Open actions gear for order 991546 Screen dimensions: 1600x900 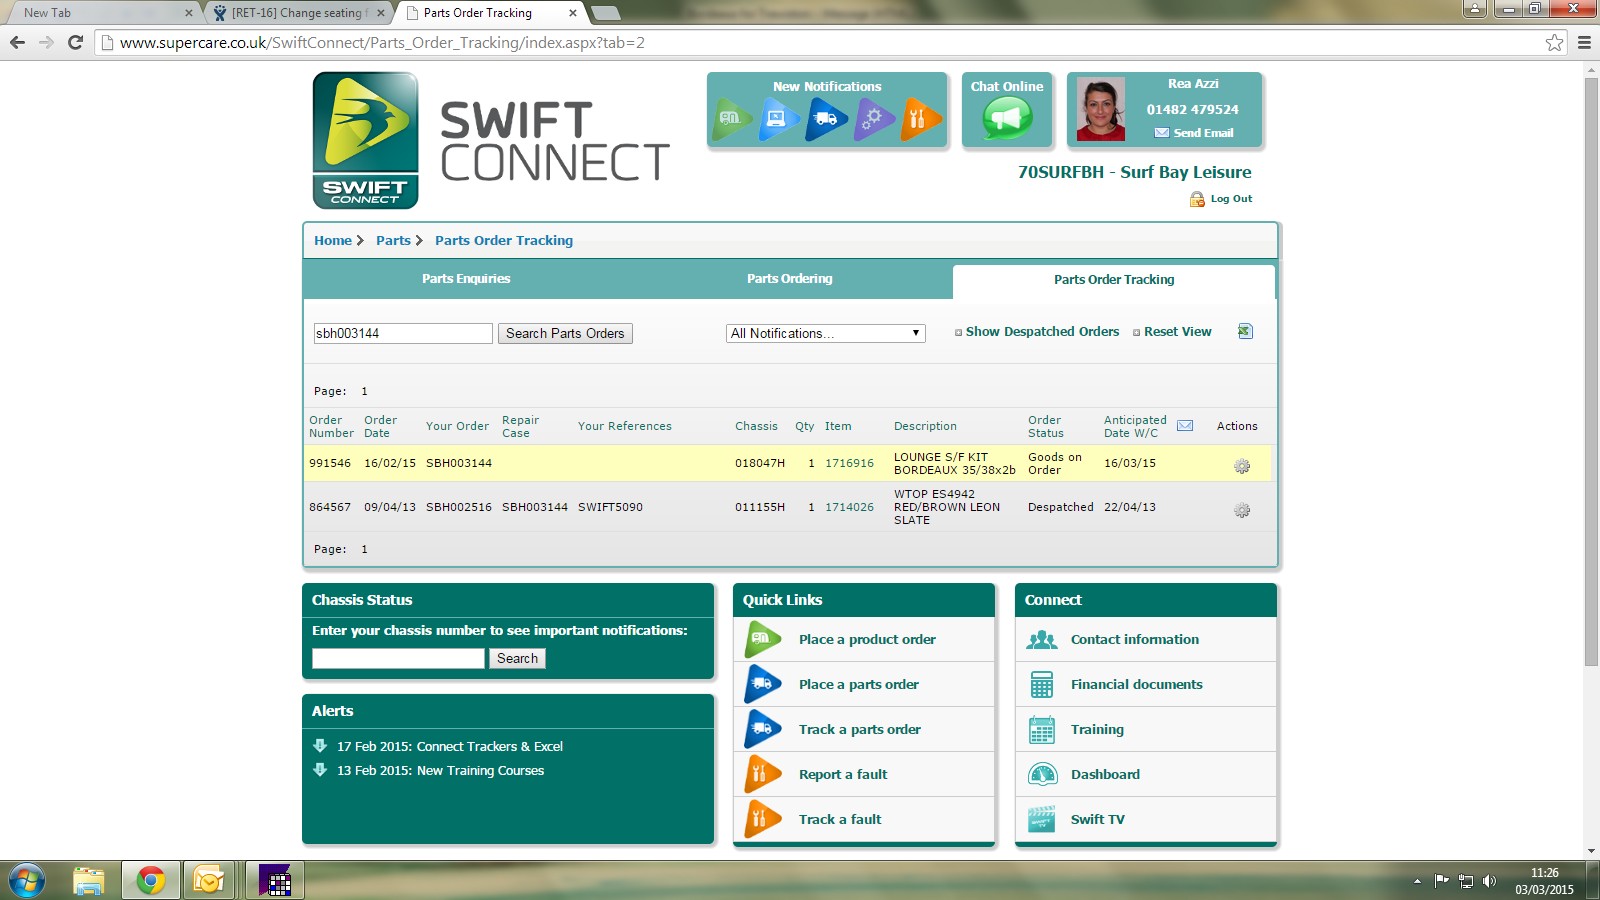click(x=1242, y=466)
